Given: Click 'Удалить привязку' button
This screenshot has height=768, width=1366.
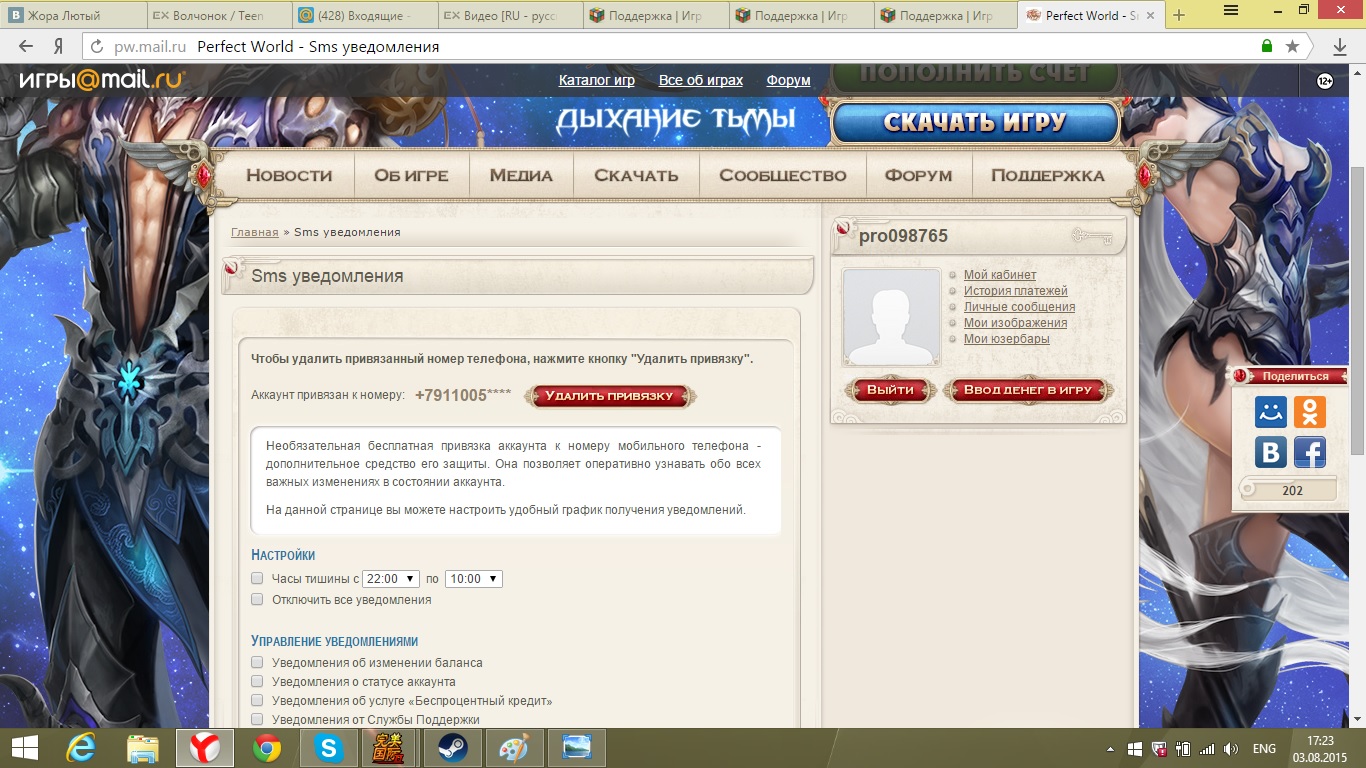Looking at the screenshot, I should click(x=609, y=396).
